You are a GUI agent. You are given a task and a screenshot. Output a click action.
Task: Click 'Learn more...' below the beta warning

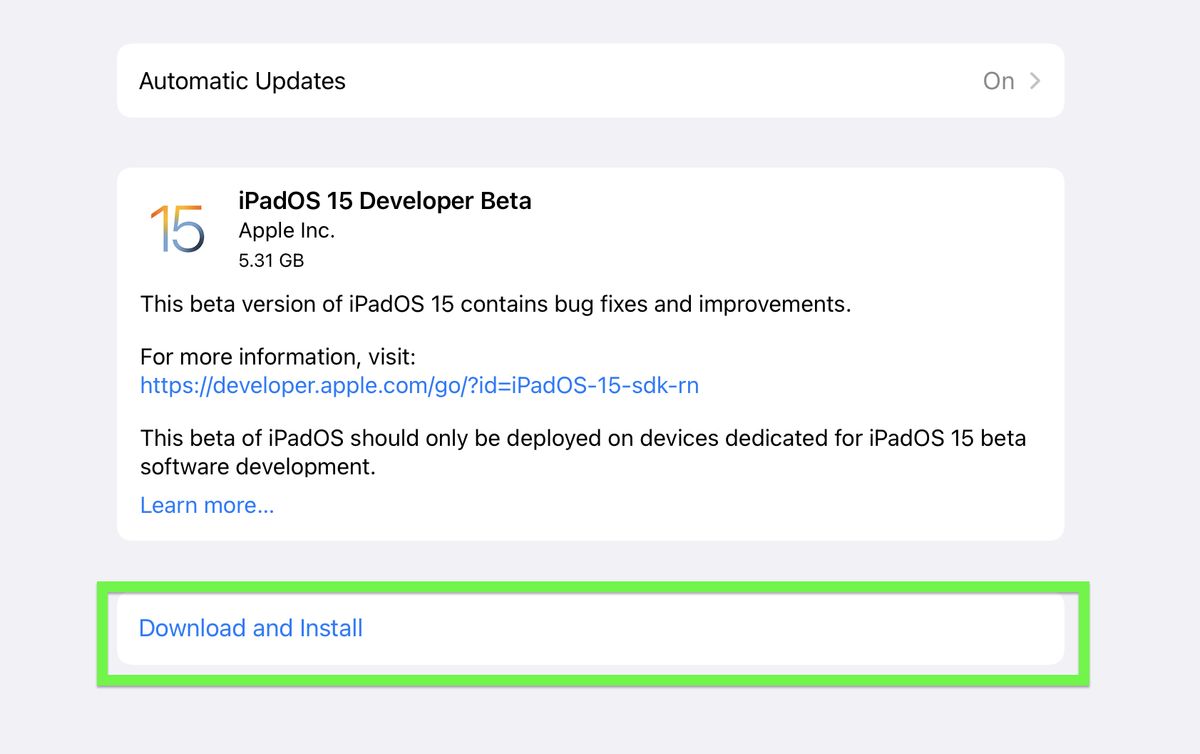pos(206,505)
